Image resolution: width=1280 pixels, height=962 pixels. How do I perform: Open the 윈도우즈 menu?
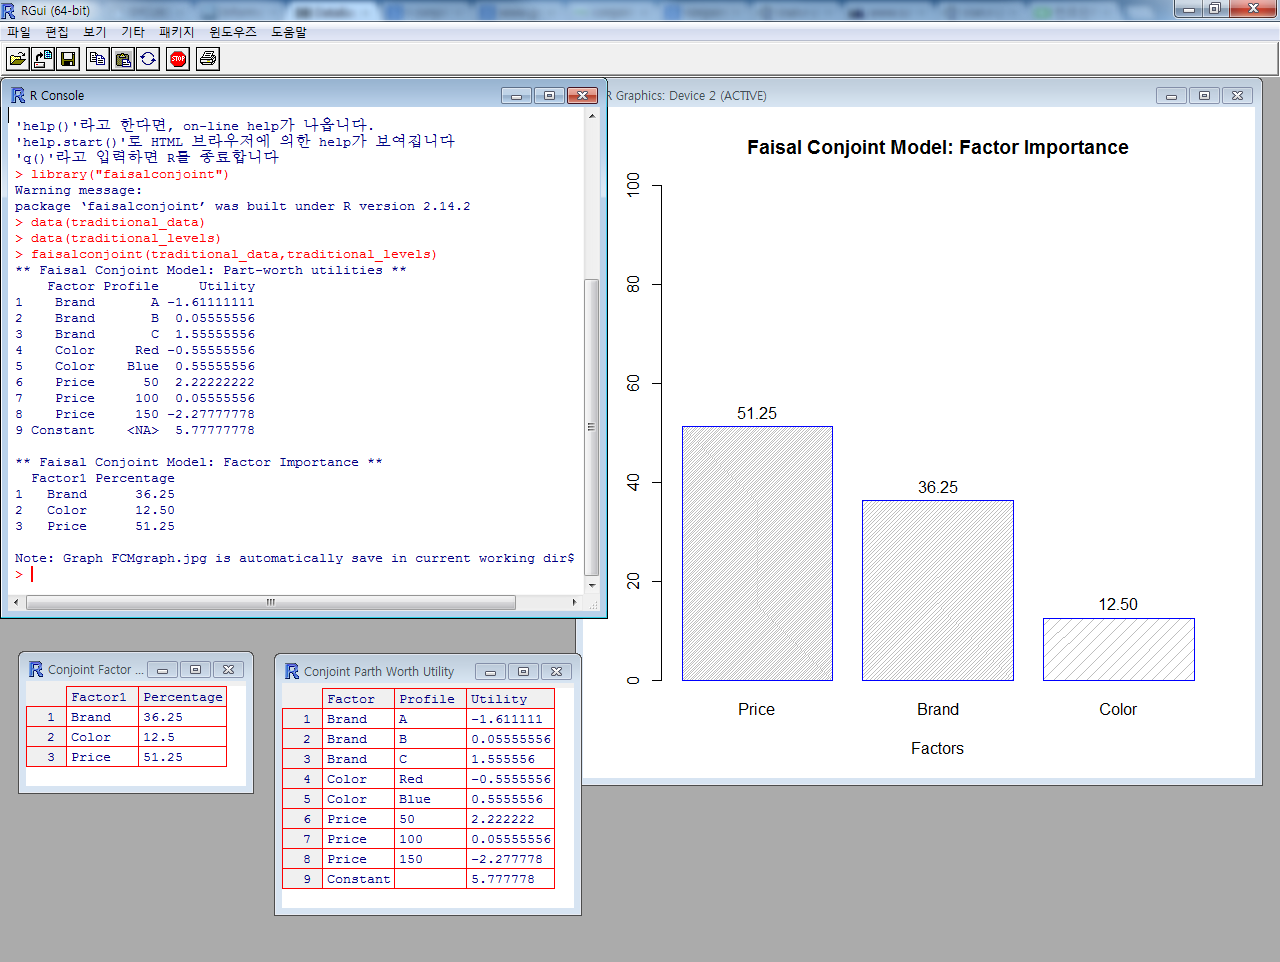point(233,32)
